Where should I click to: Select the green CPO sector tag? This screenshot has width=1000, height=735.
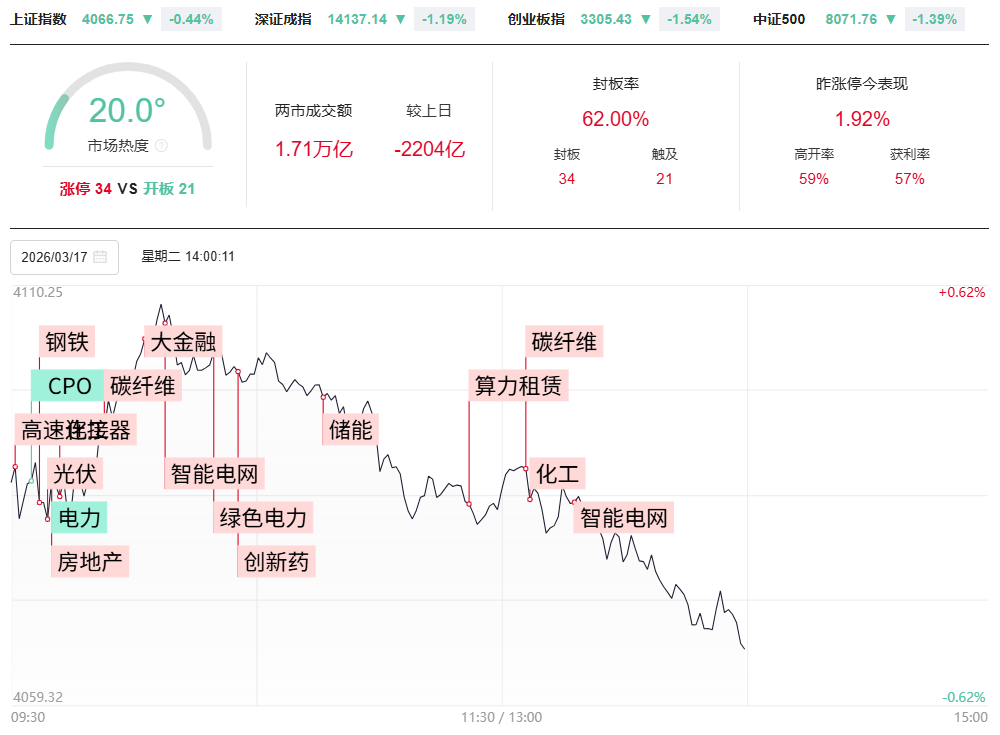click(x=68, y=386)
